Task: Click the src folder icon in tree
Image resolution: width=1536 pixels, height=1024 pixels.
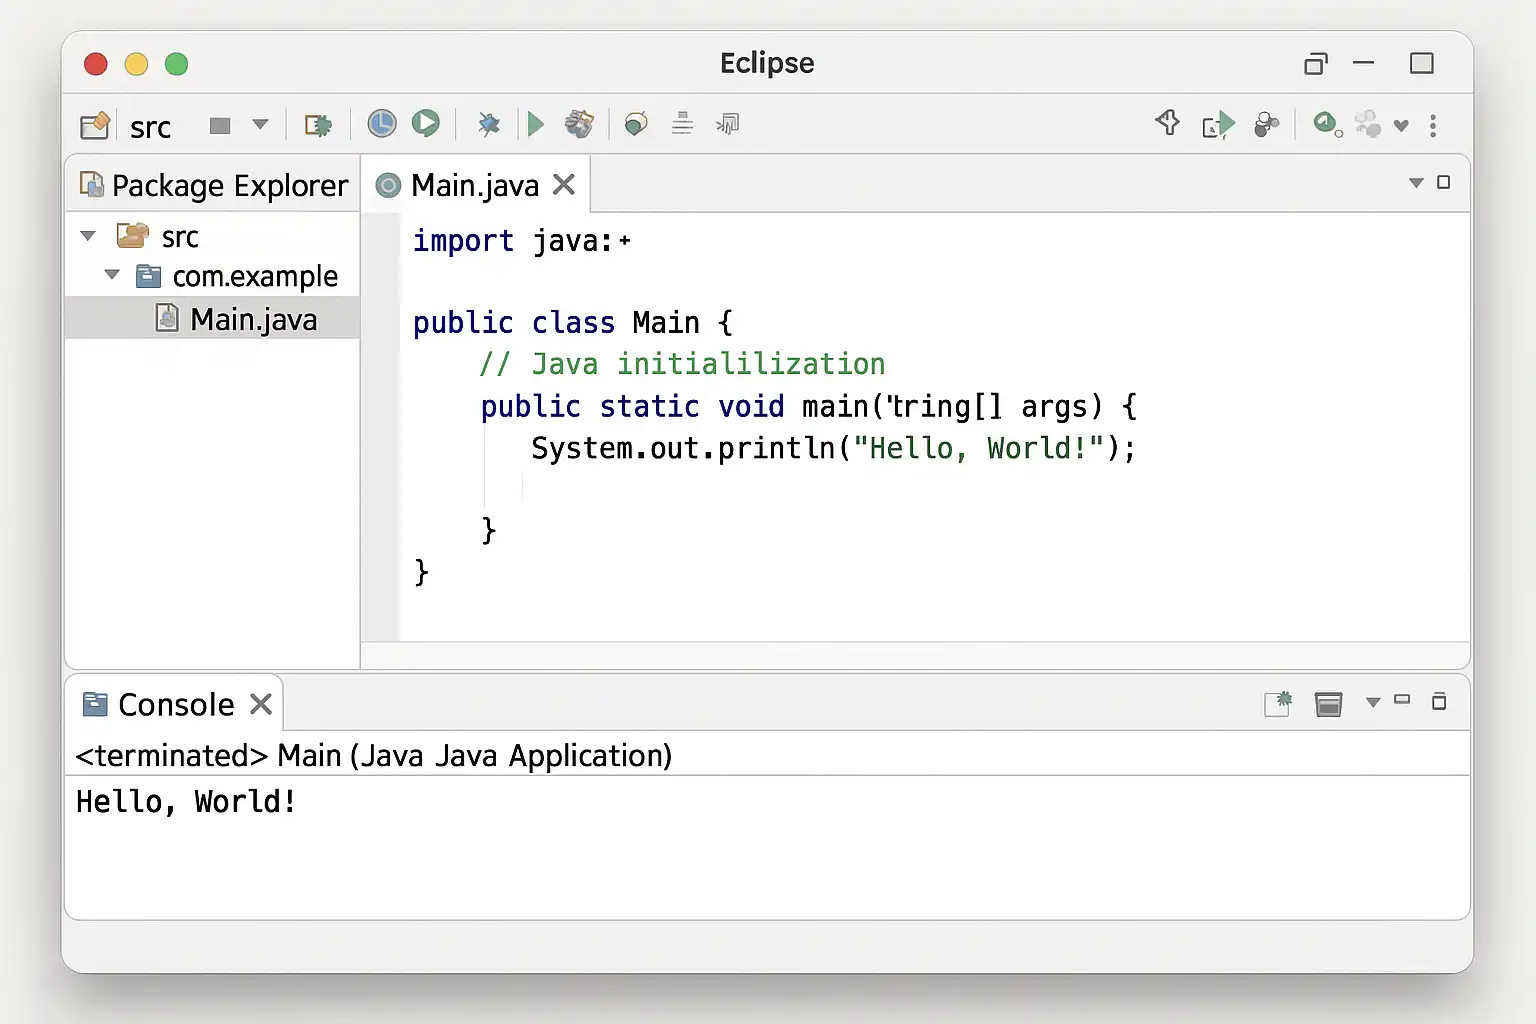Action: (133, 235)
